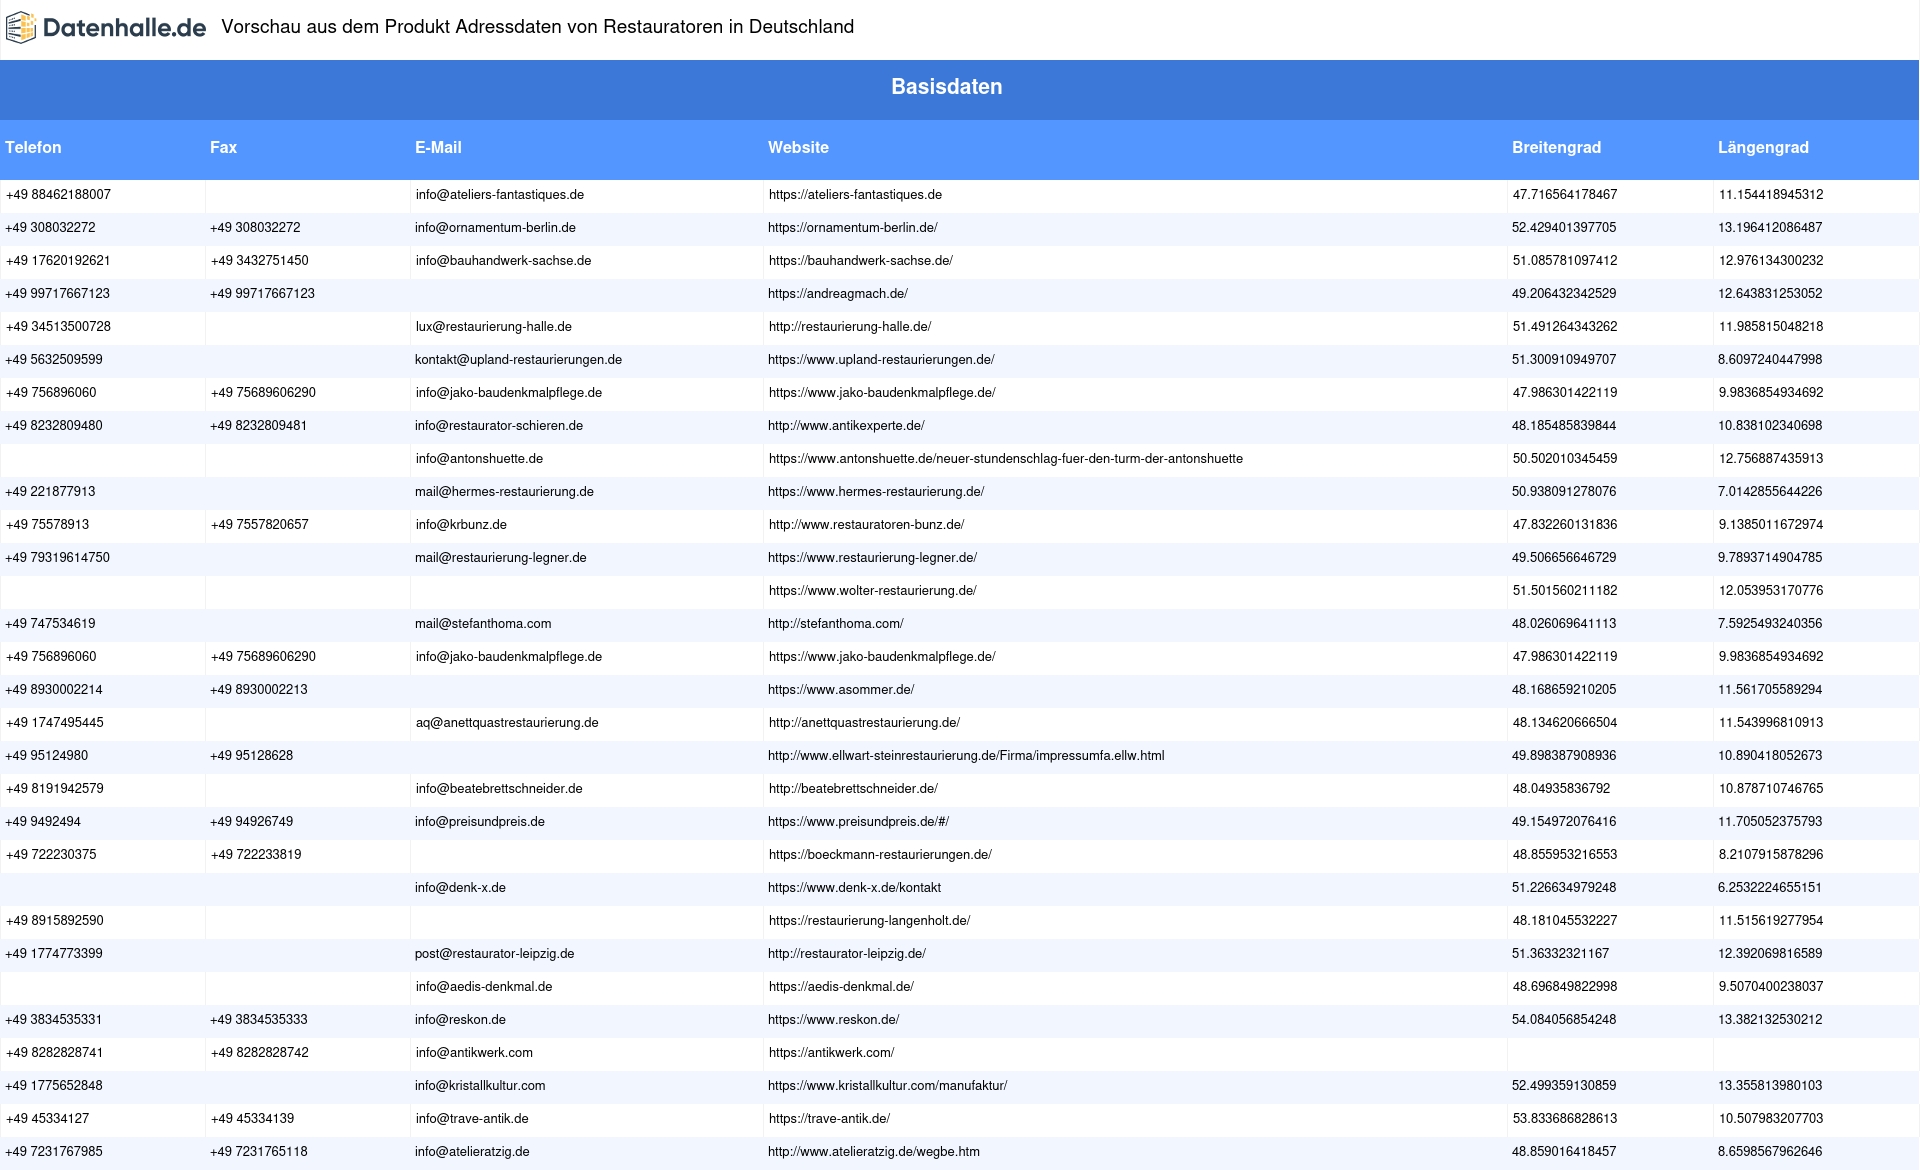Screen dimensions: 1920x1170
Task: Click fax number +49 7231765118
Action: point(259,1152)
